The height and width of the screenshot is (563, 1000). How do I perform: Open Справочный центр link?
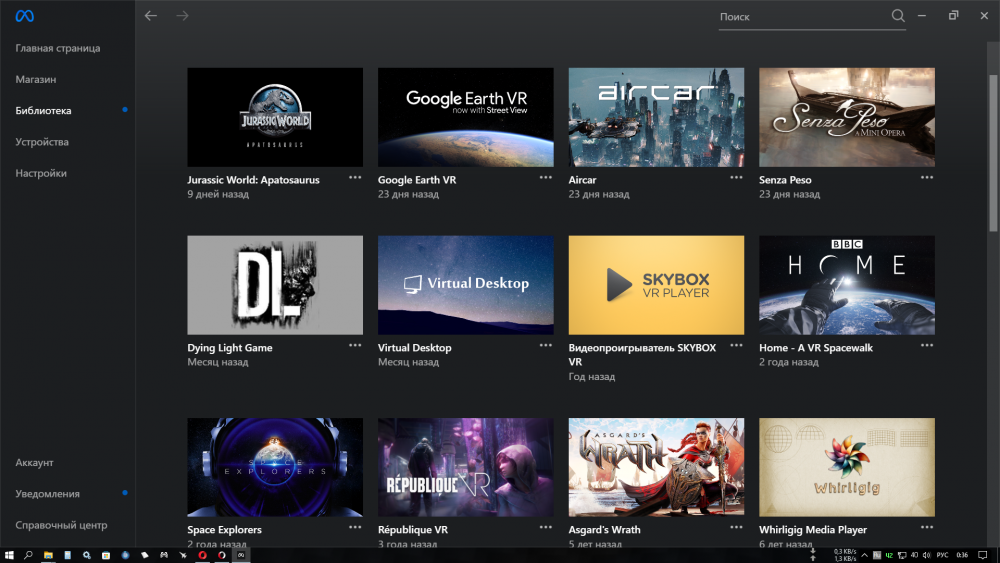click(61, 525)
